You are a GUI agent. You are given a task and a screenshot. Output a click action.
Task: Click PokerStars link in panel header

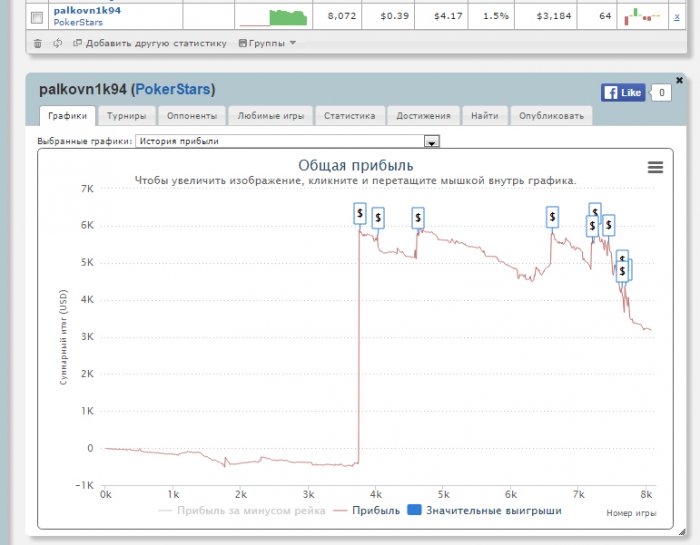(x=173, y=89)
